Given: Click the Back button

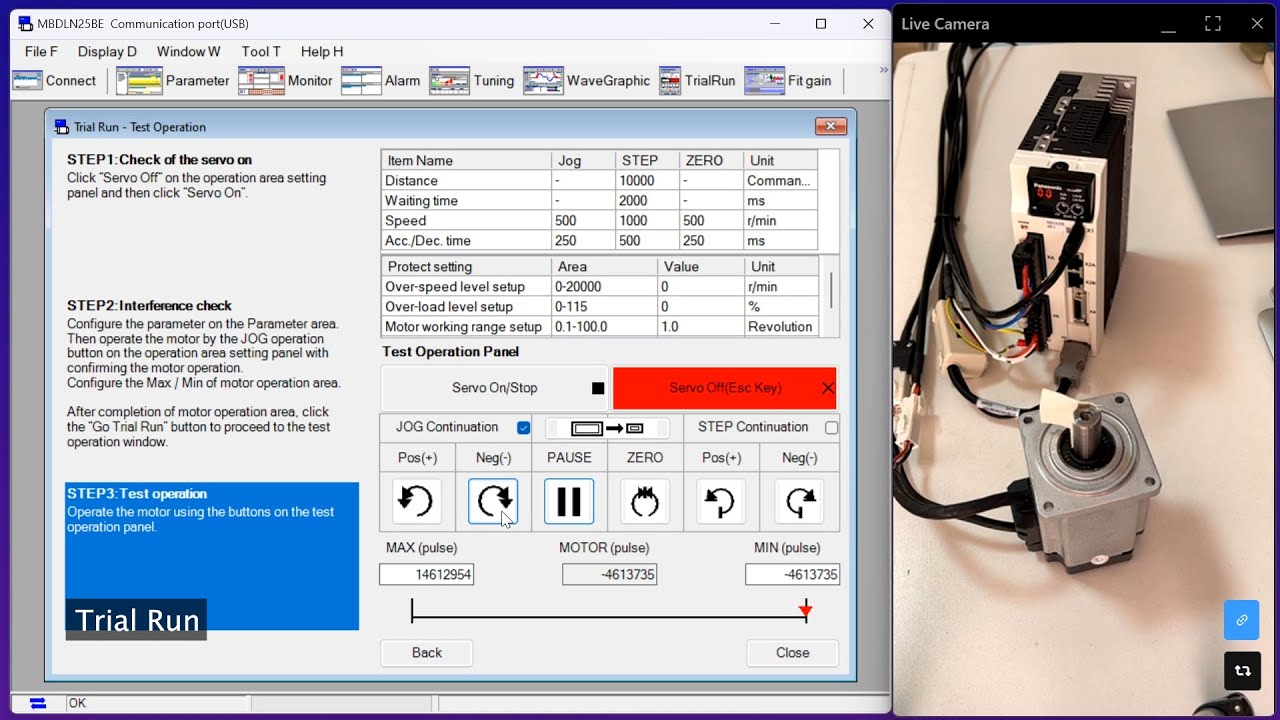Looking at the screenshot, I should tap(426, 653).
